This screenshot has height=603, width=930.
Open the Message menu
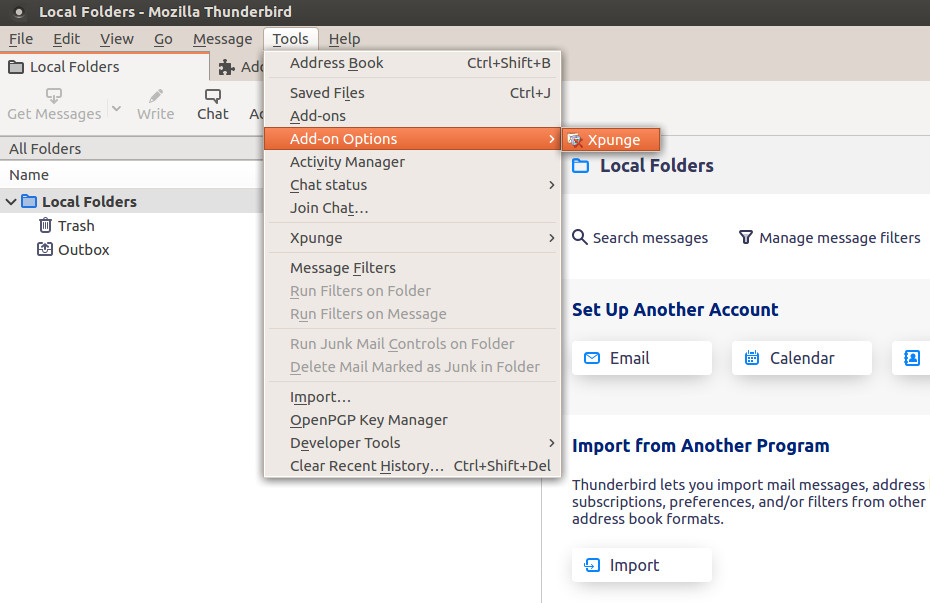point(222,39)
